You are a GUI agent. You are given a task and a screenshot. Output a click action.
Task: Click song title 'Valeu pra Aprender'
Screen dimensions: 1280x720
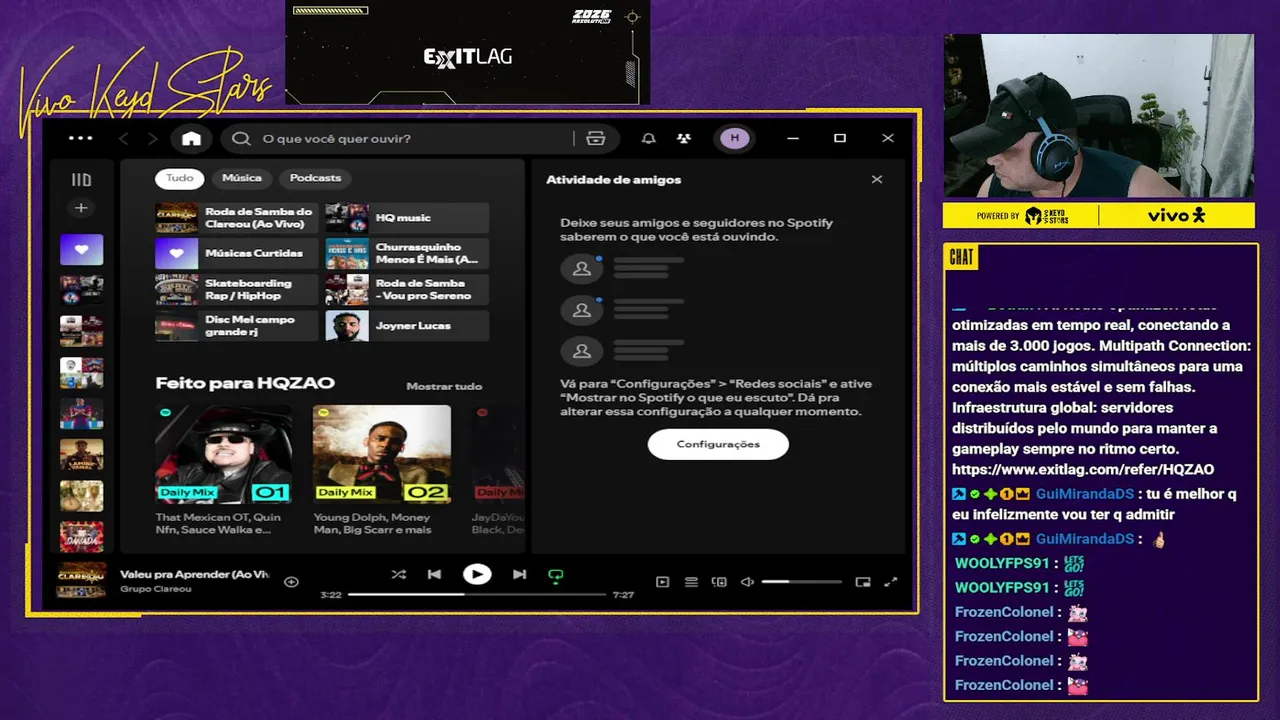pyautogui.click(x=195, y=575)
